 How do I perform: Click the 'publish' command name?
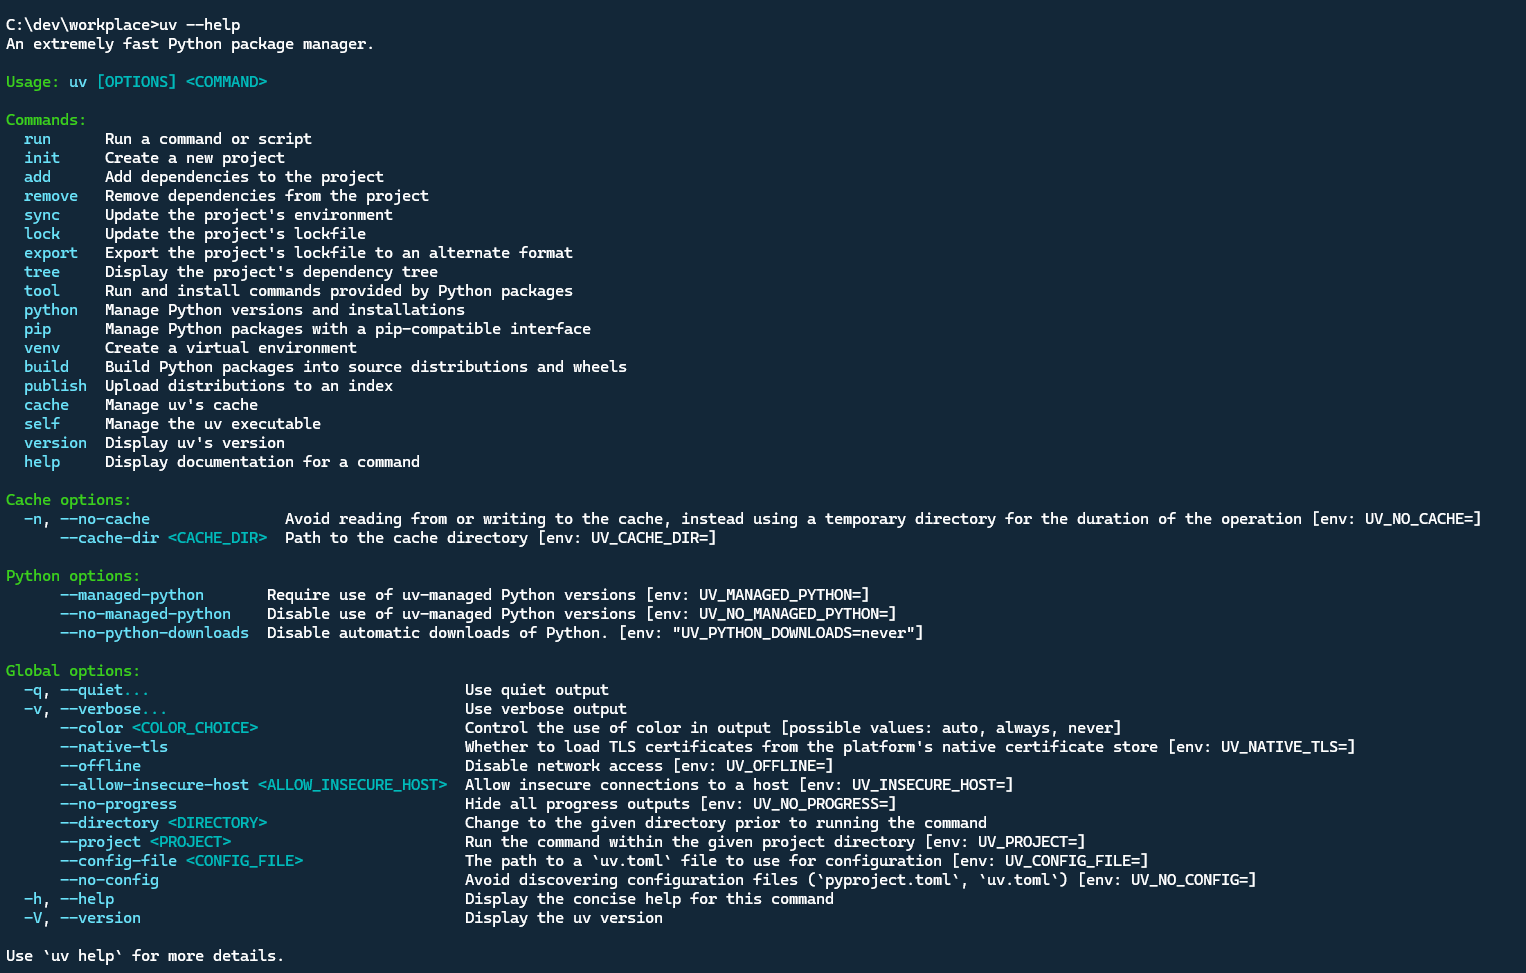pos(55,386)
